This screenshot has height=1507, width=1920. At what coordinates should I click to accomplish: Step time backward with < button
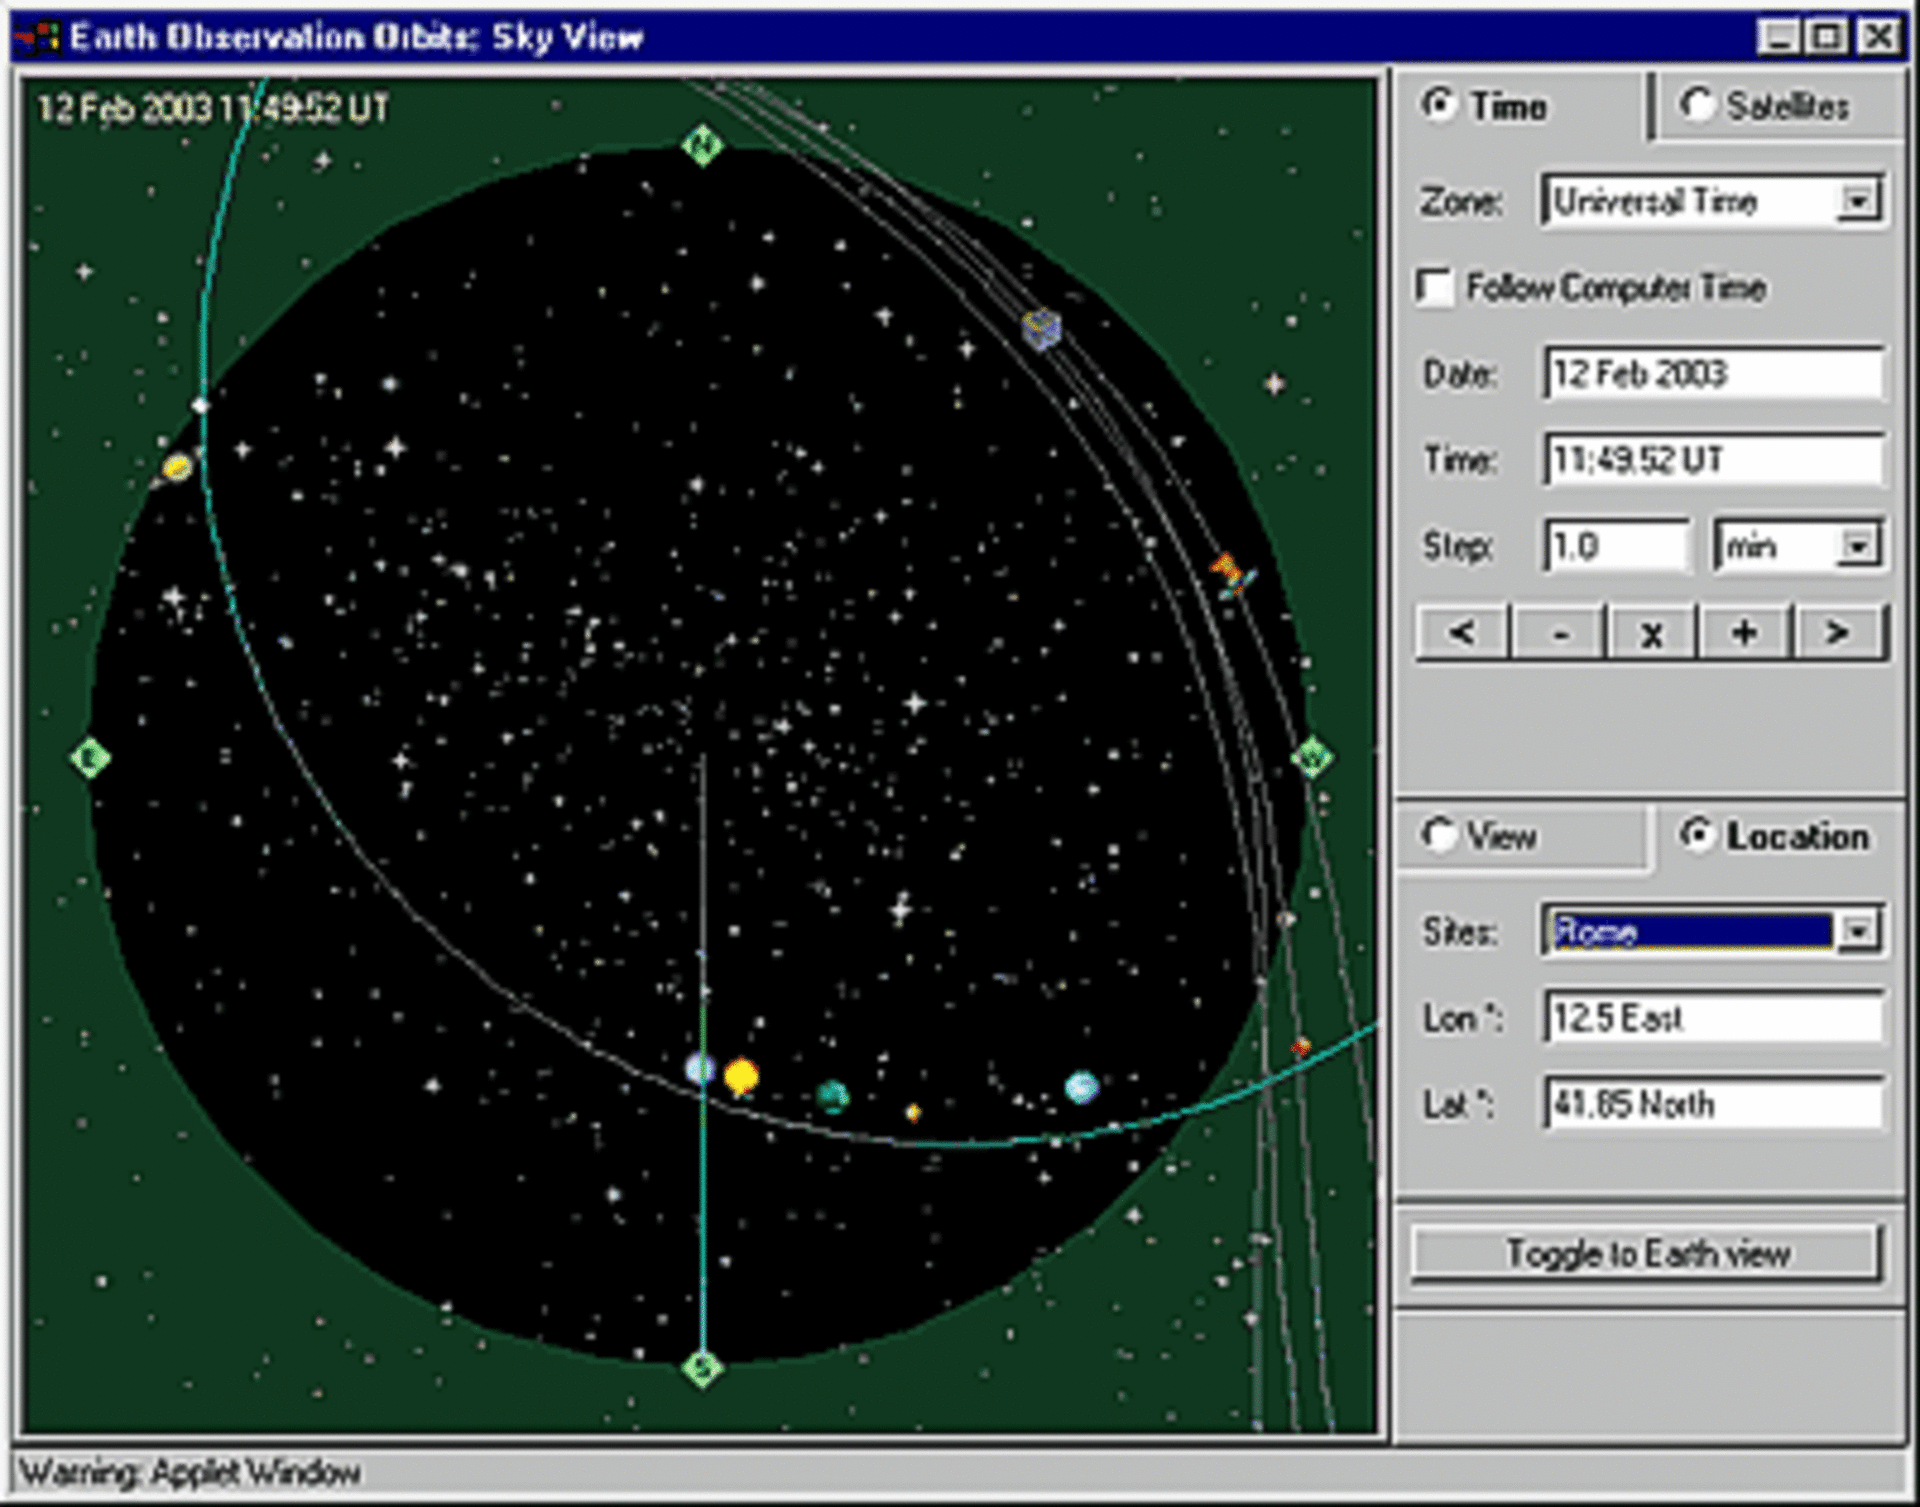click(1462, 632)
